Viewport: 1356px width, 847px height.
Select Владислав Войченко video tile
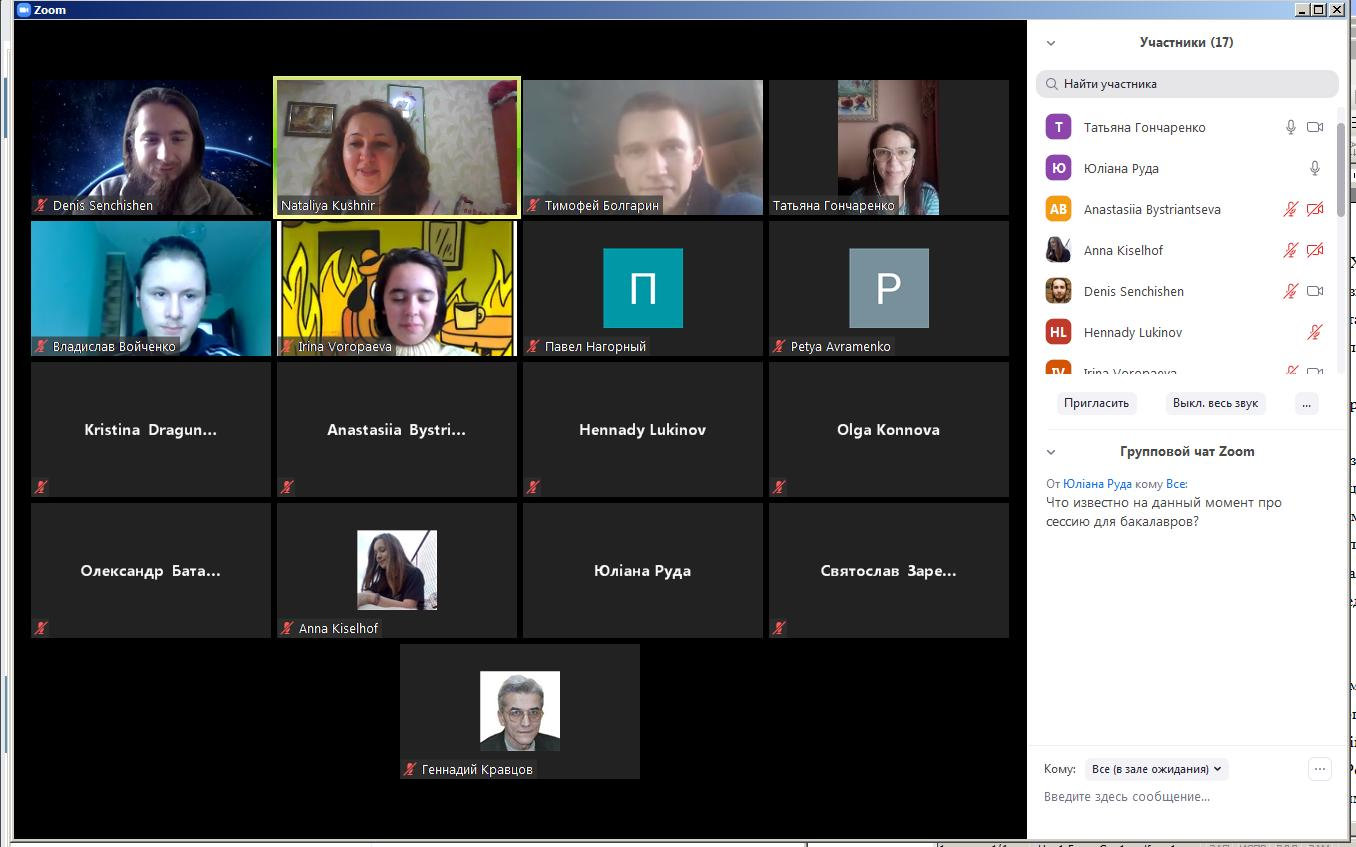pyautogui.click(x=151, y=289)
